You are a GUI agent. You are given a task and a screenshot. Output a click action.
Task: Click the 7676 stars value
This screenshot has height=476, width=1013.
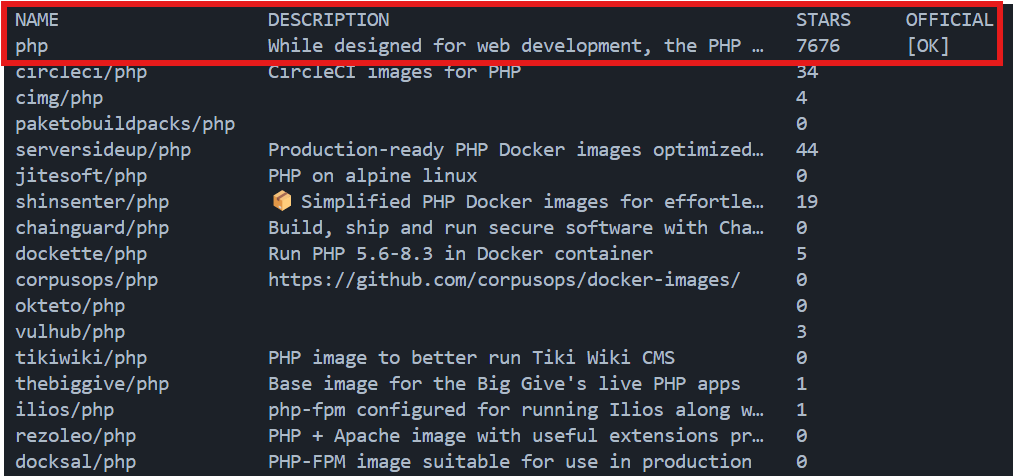coord(817,47)
